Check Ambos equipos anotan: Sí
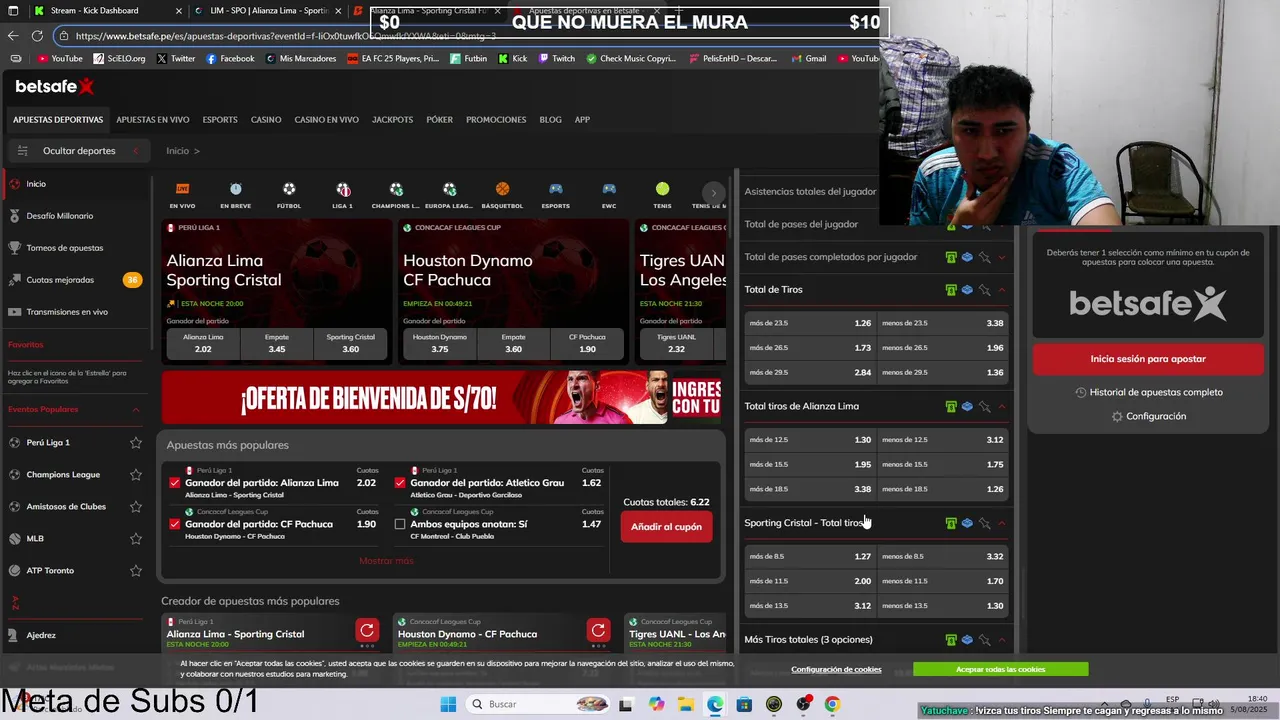The image size is (1280, 720). click(400, 524)
